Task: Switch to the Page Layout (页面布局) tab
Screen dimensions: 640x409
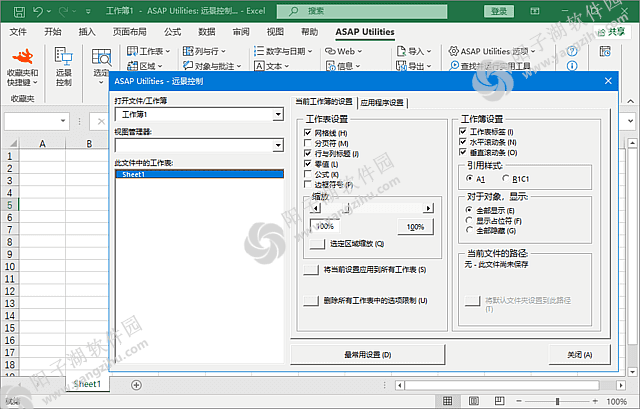Action: tap(129, 32)
